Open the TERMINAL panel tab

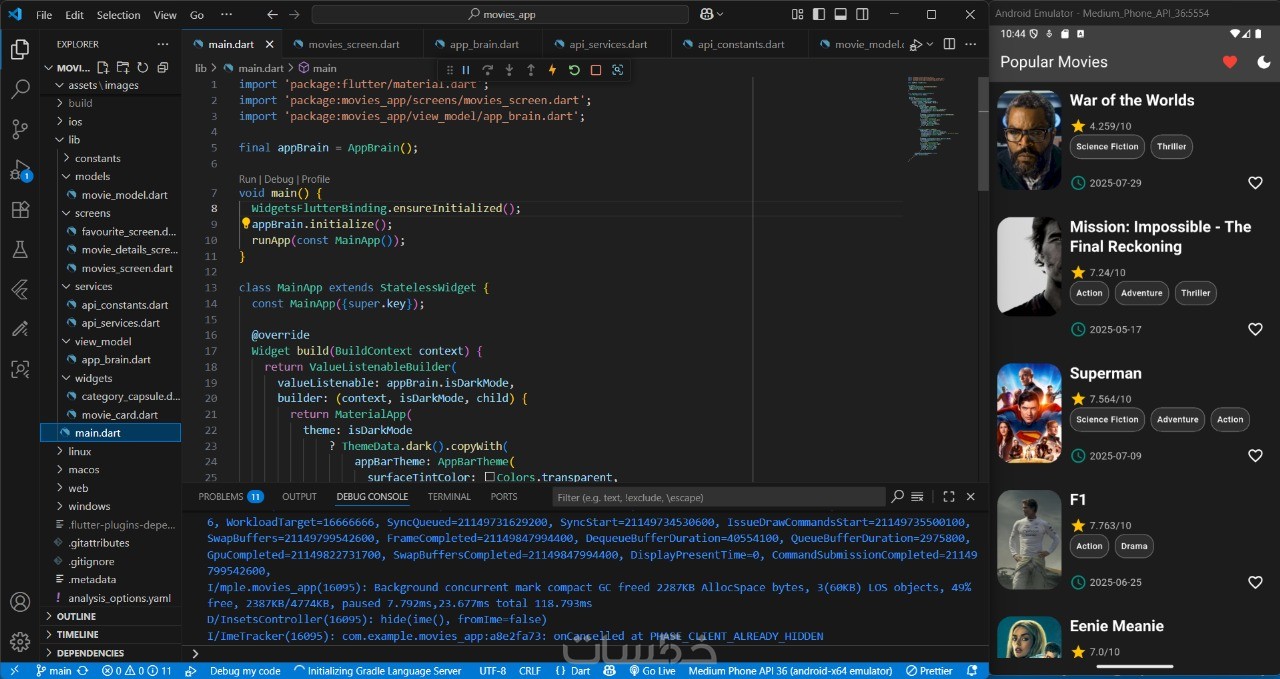pyautogui.click(x=449, y=496)
